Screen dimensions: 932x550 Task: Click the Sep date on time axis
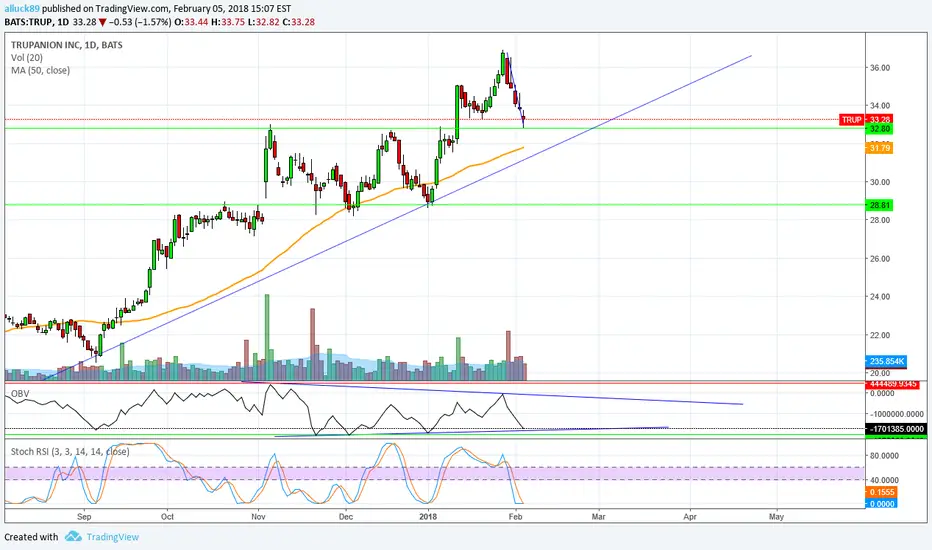click(x=84, y=516)
